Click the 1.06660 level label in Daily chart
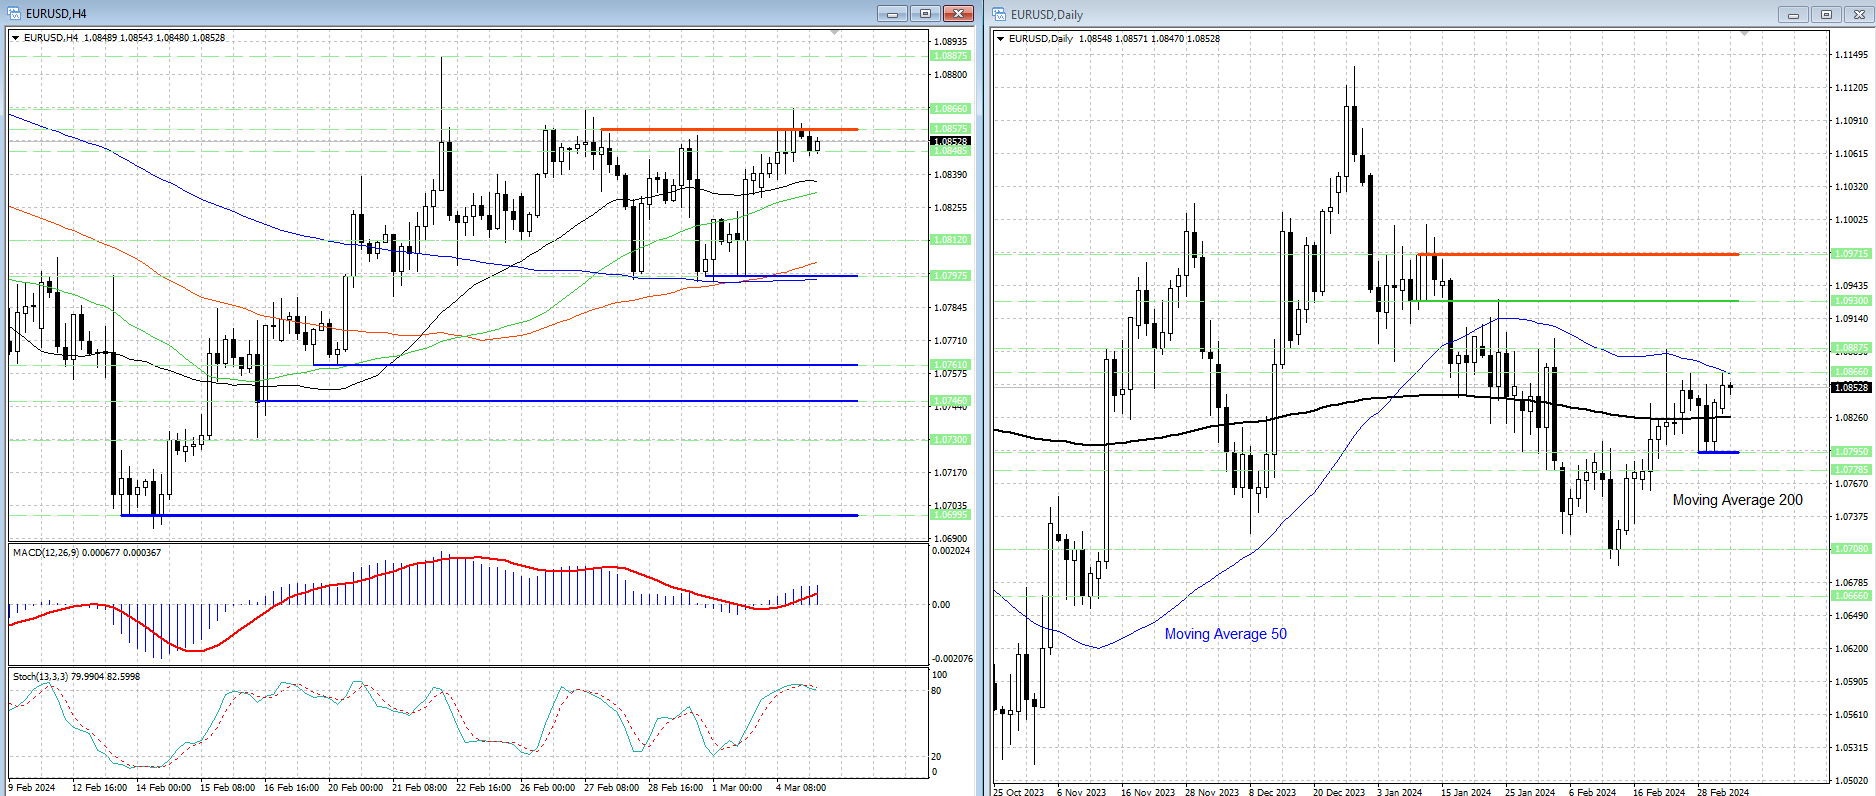This screenshot has width=1876, height=796. 1850,596
